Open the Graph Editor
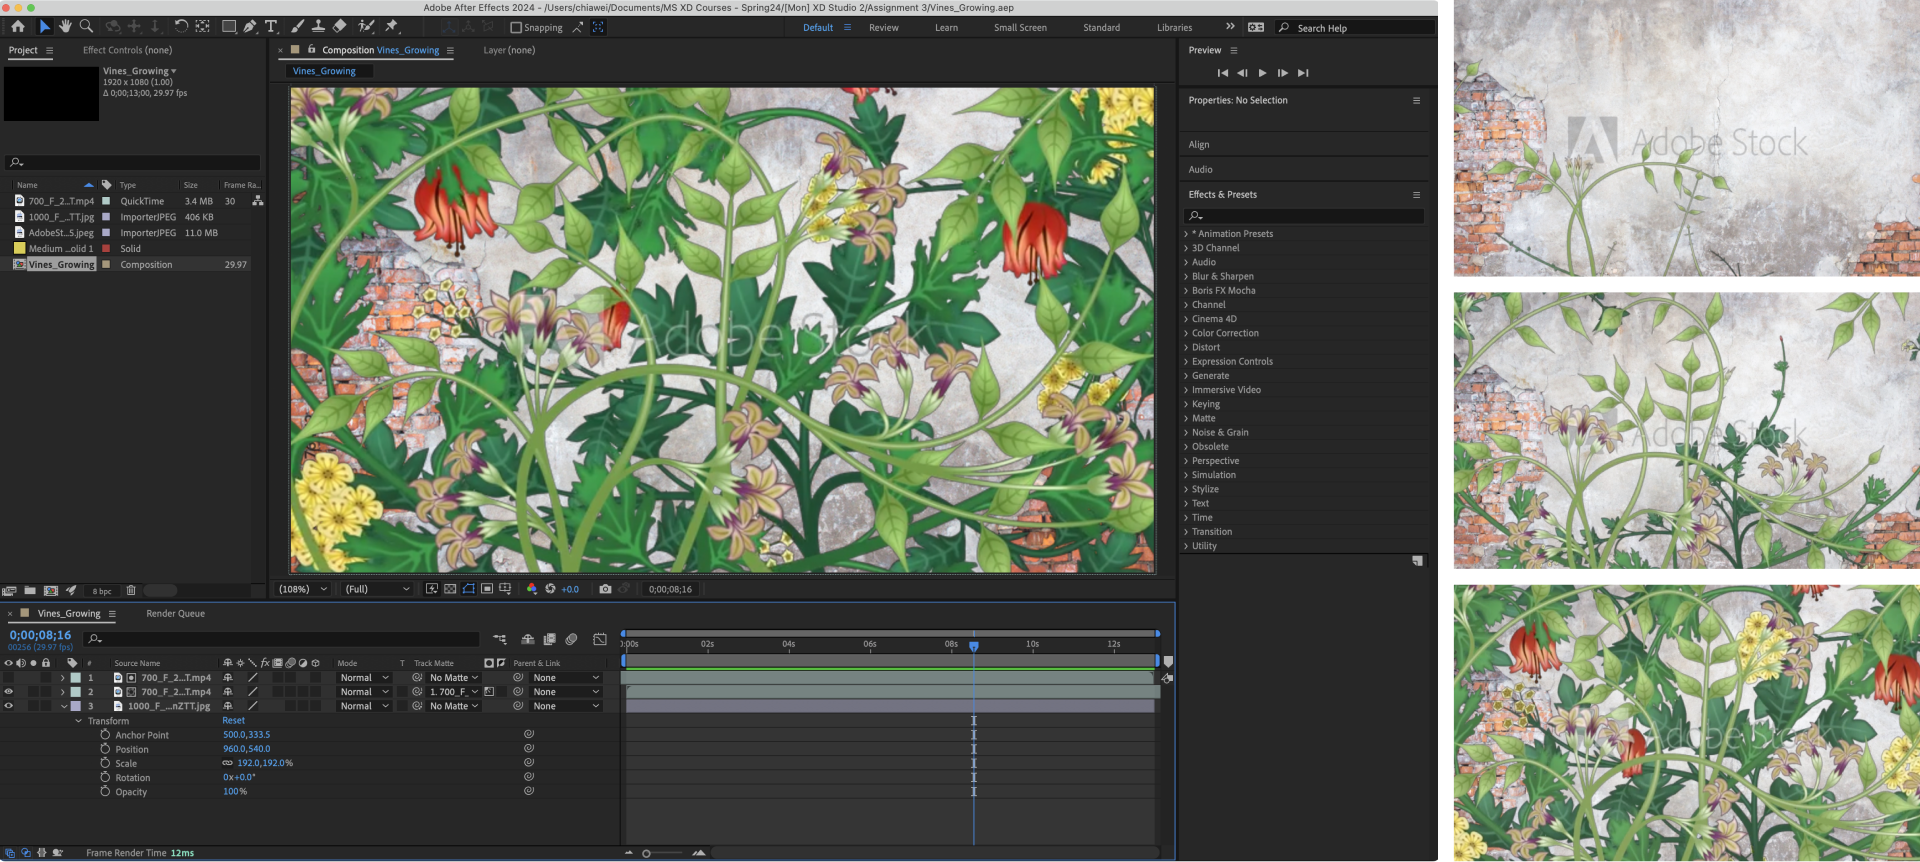 coord(600,639)
